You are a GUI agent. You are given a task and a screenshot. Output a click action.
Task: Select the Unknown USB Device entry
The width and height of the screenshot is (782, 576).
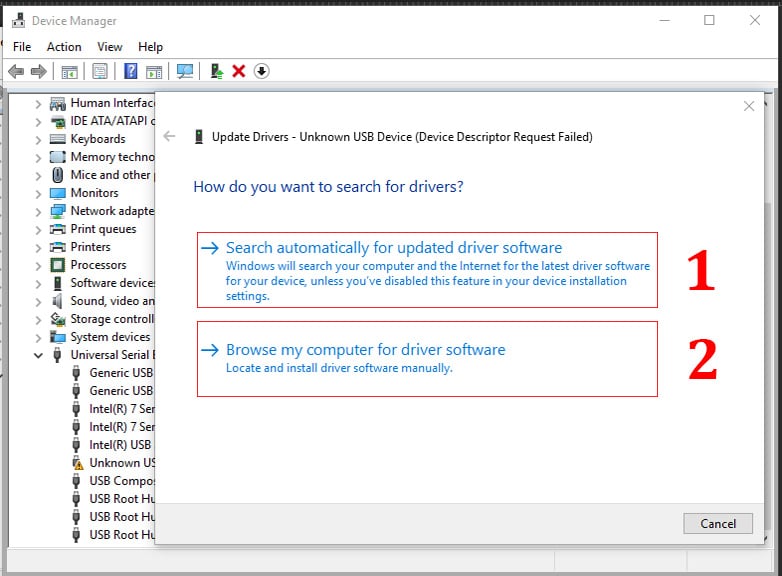tap(122, 463)
